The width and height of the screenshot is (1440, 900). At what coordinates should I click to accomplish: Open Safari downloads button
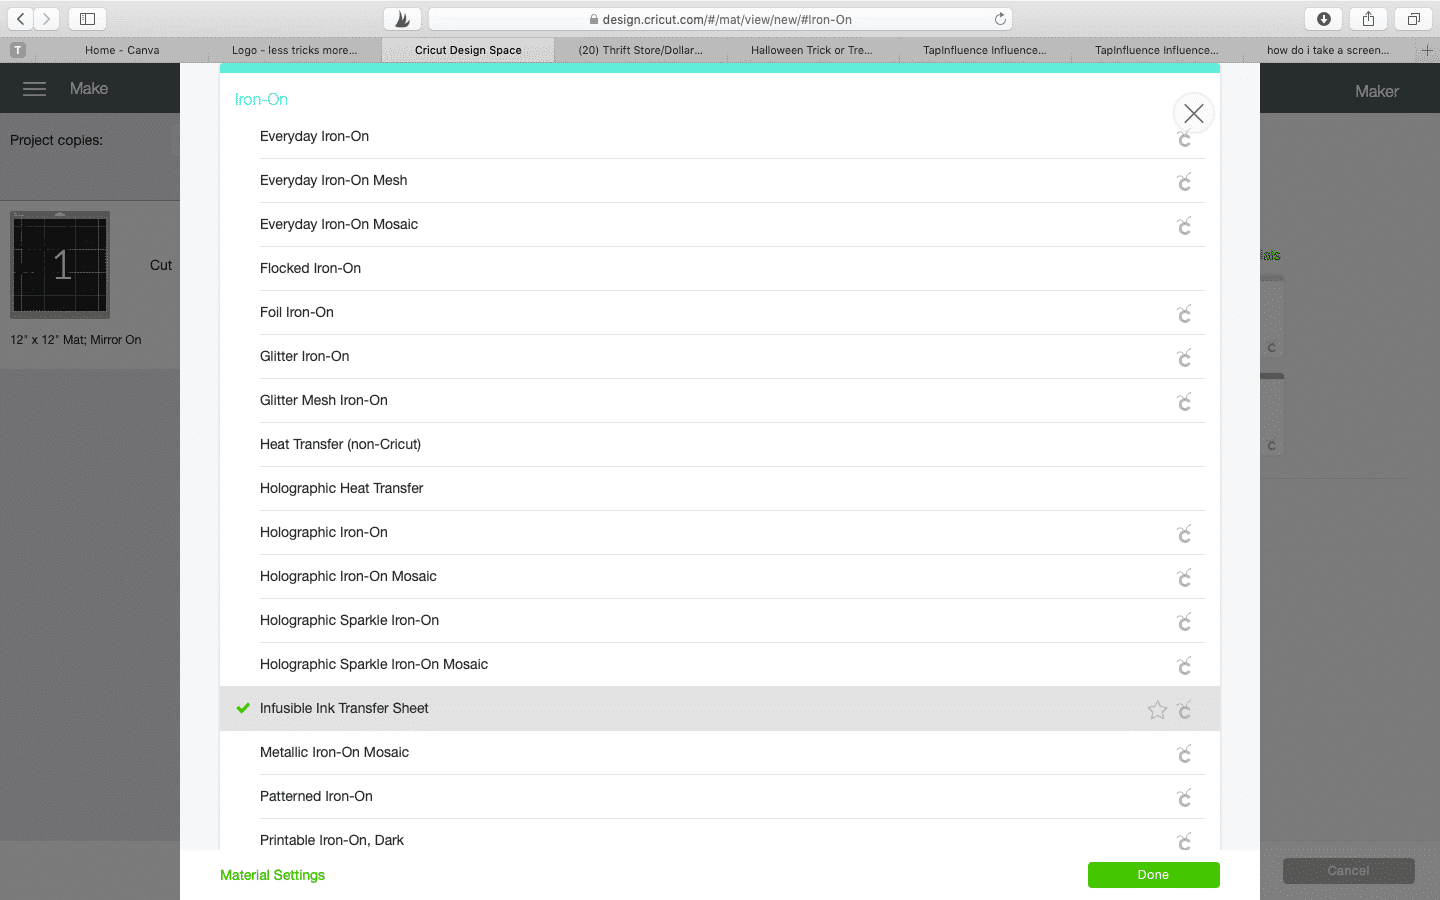[1324, 19]
